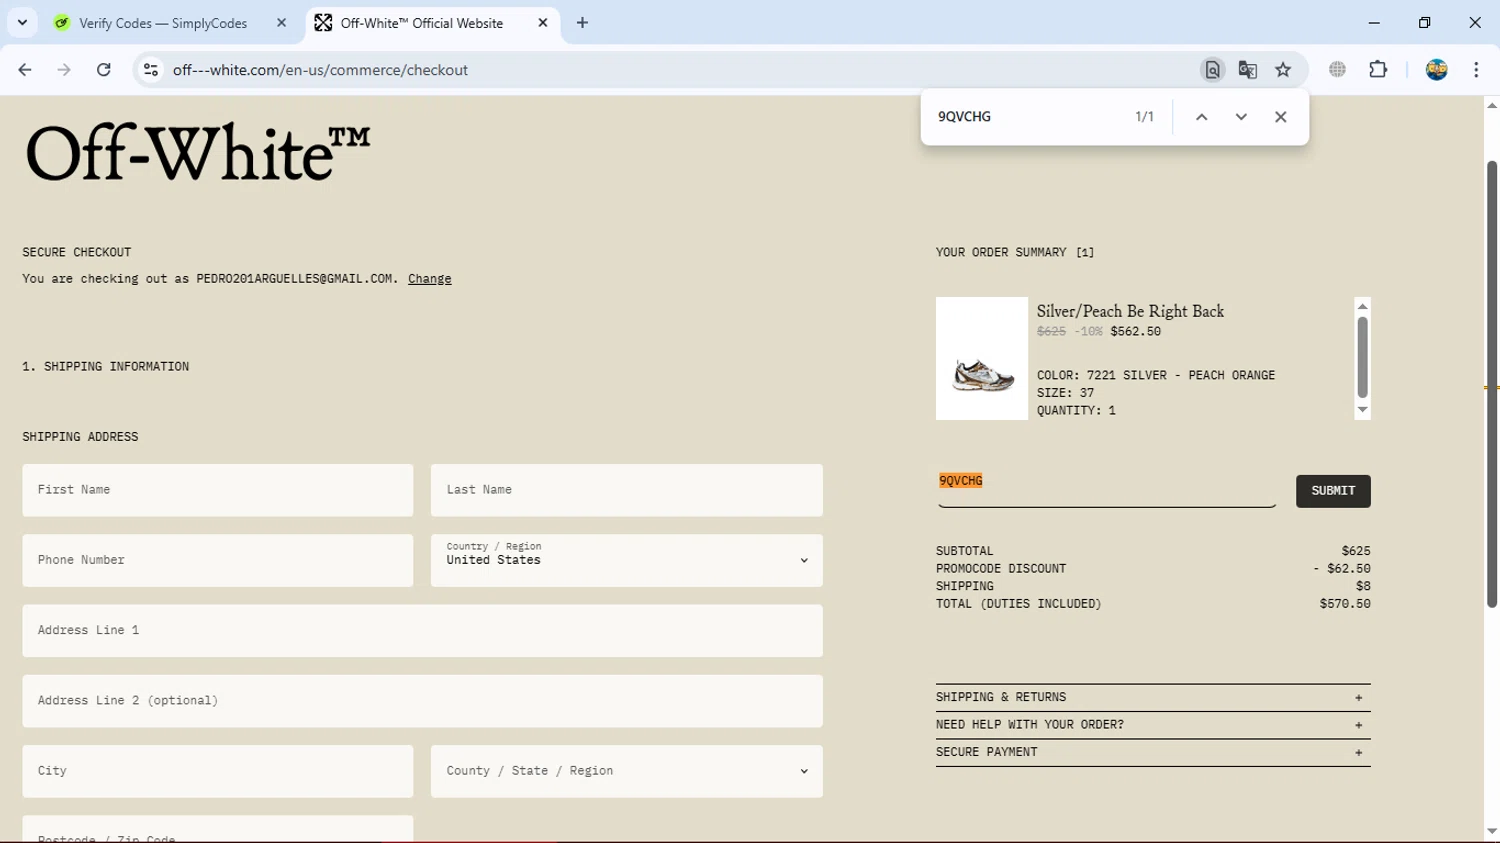Click the Your Order Summary heading
This screenshot has height=843, width=1500.
coord(1015,253)
